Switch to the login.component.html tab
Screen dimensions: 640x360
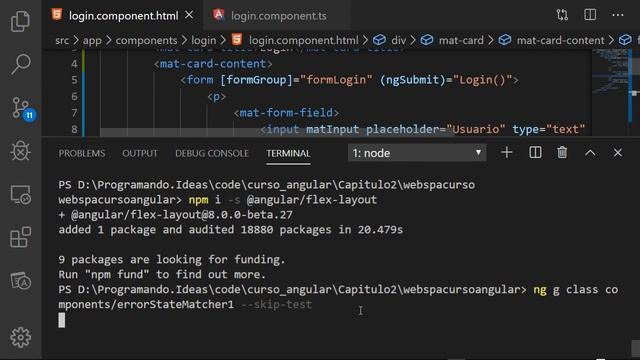pos(123,16)
